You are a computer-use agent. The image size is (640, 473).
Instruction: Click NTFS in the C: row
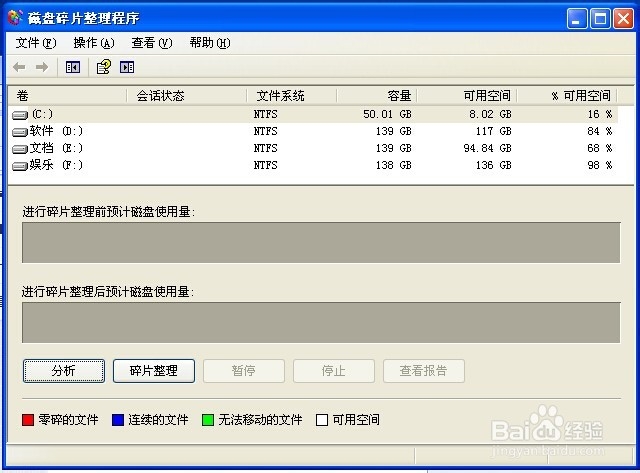pos(265,114)
